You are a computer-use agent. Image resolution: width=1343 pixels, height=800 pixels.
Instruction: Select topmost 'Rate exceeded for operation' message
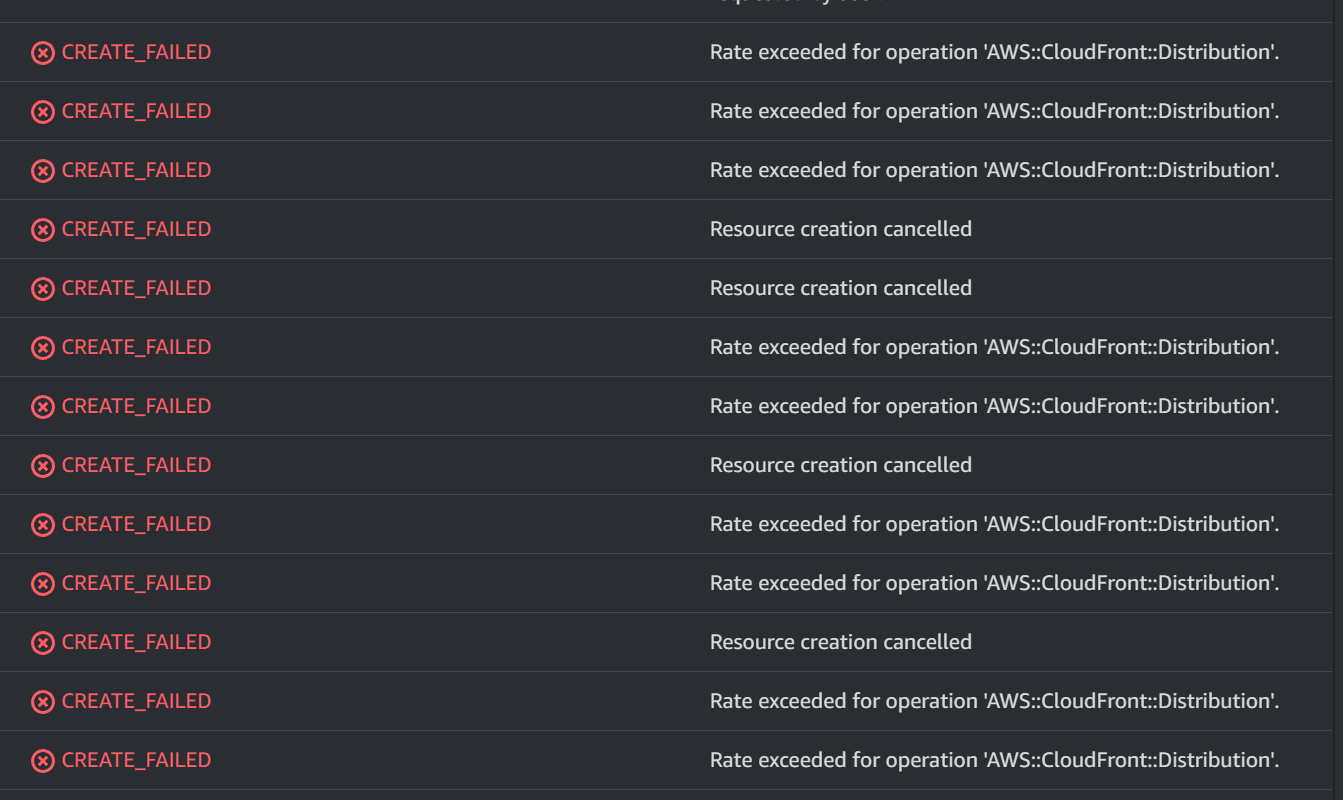[x=995, y=52]
